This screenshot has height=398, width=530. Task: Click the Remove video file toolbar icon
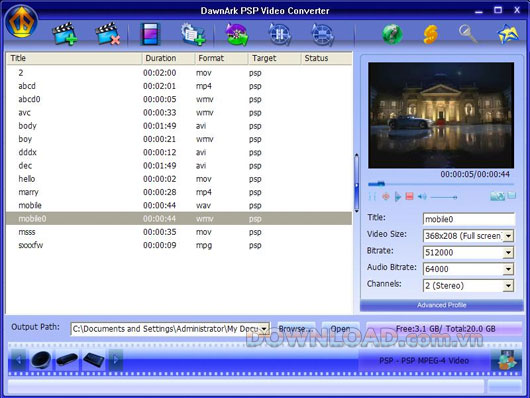pos(108,34)
